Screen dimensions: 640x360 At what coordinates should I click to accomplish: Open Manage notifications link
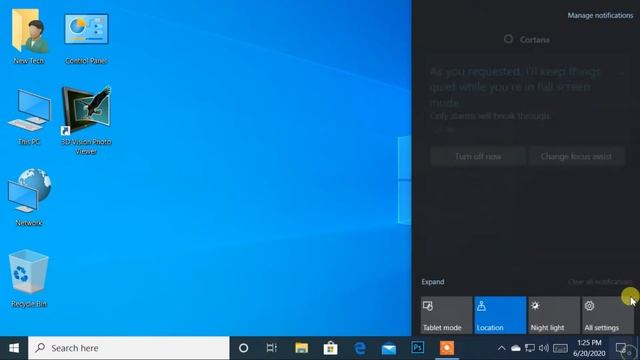point(600,16)
